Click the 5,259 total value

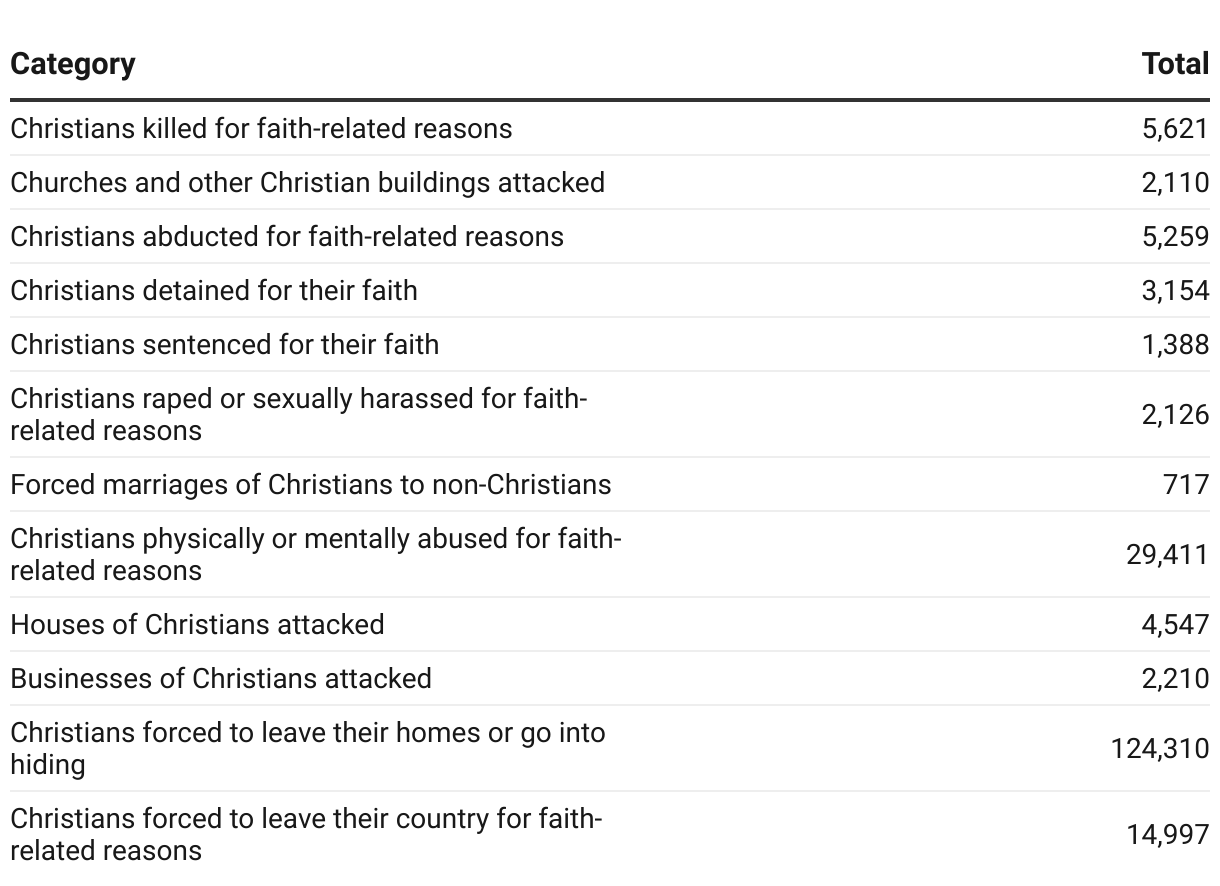(x=1175, y=237)
